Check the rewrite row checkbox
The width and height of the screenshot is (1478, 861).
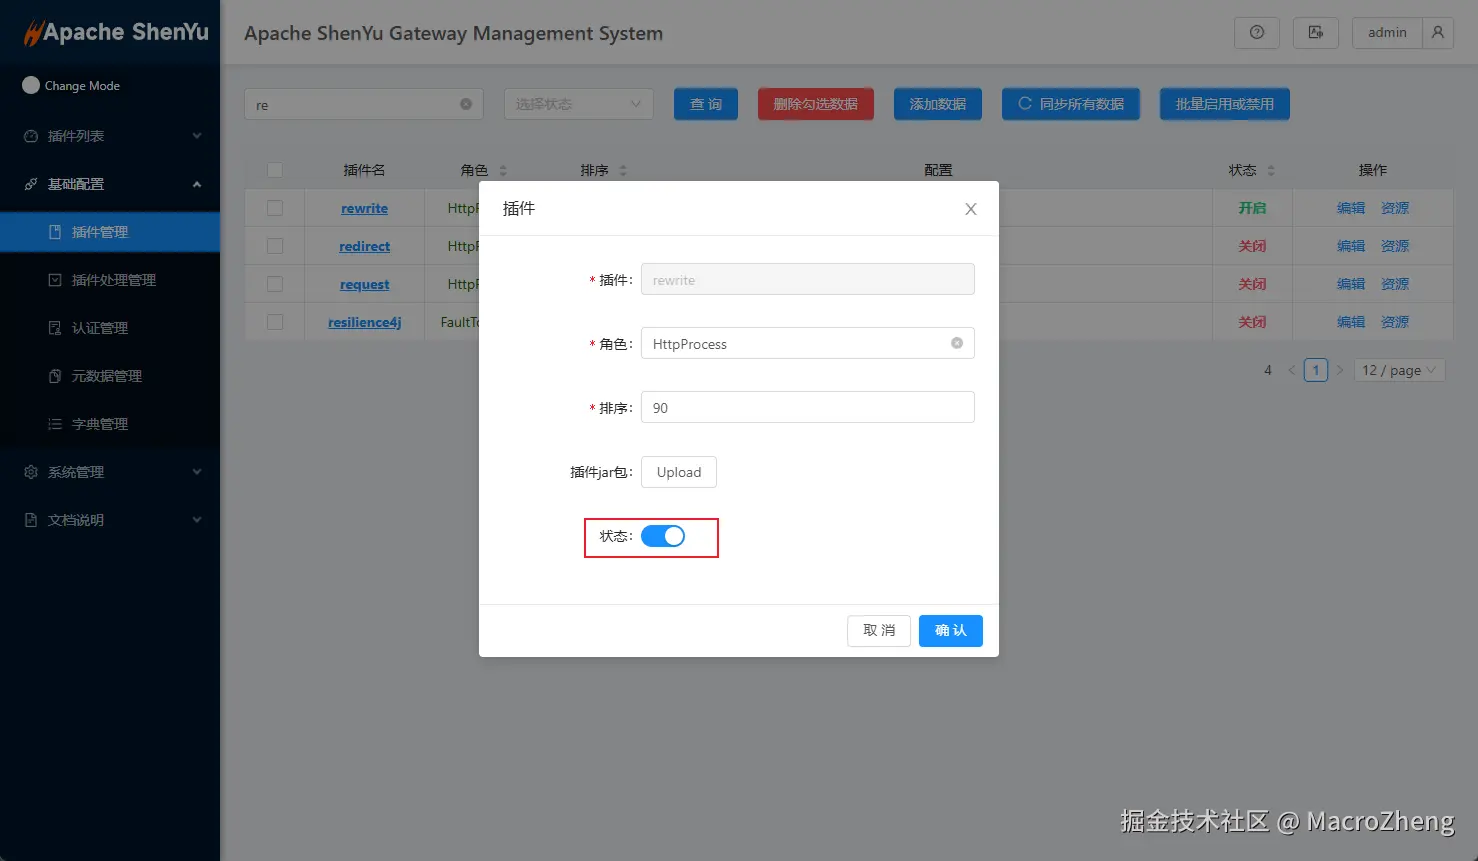click(x=275, y=208)
